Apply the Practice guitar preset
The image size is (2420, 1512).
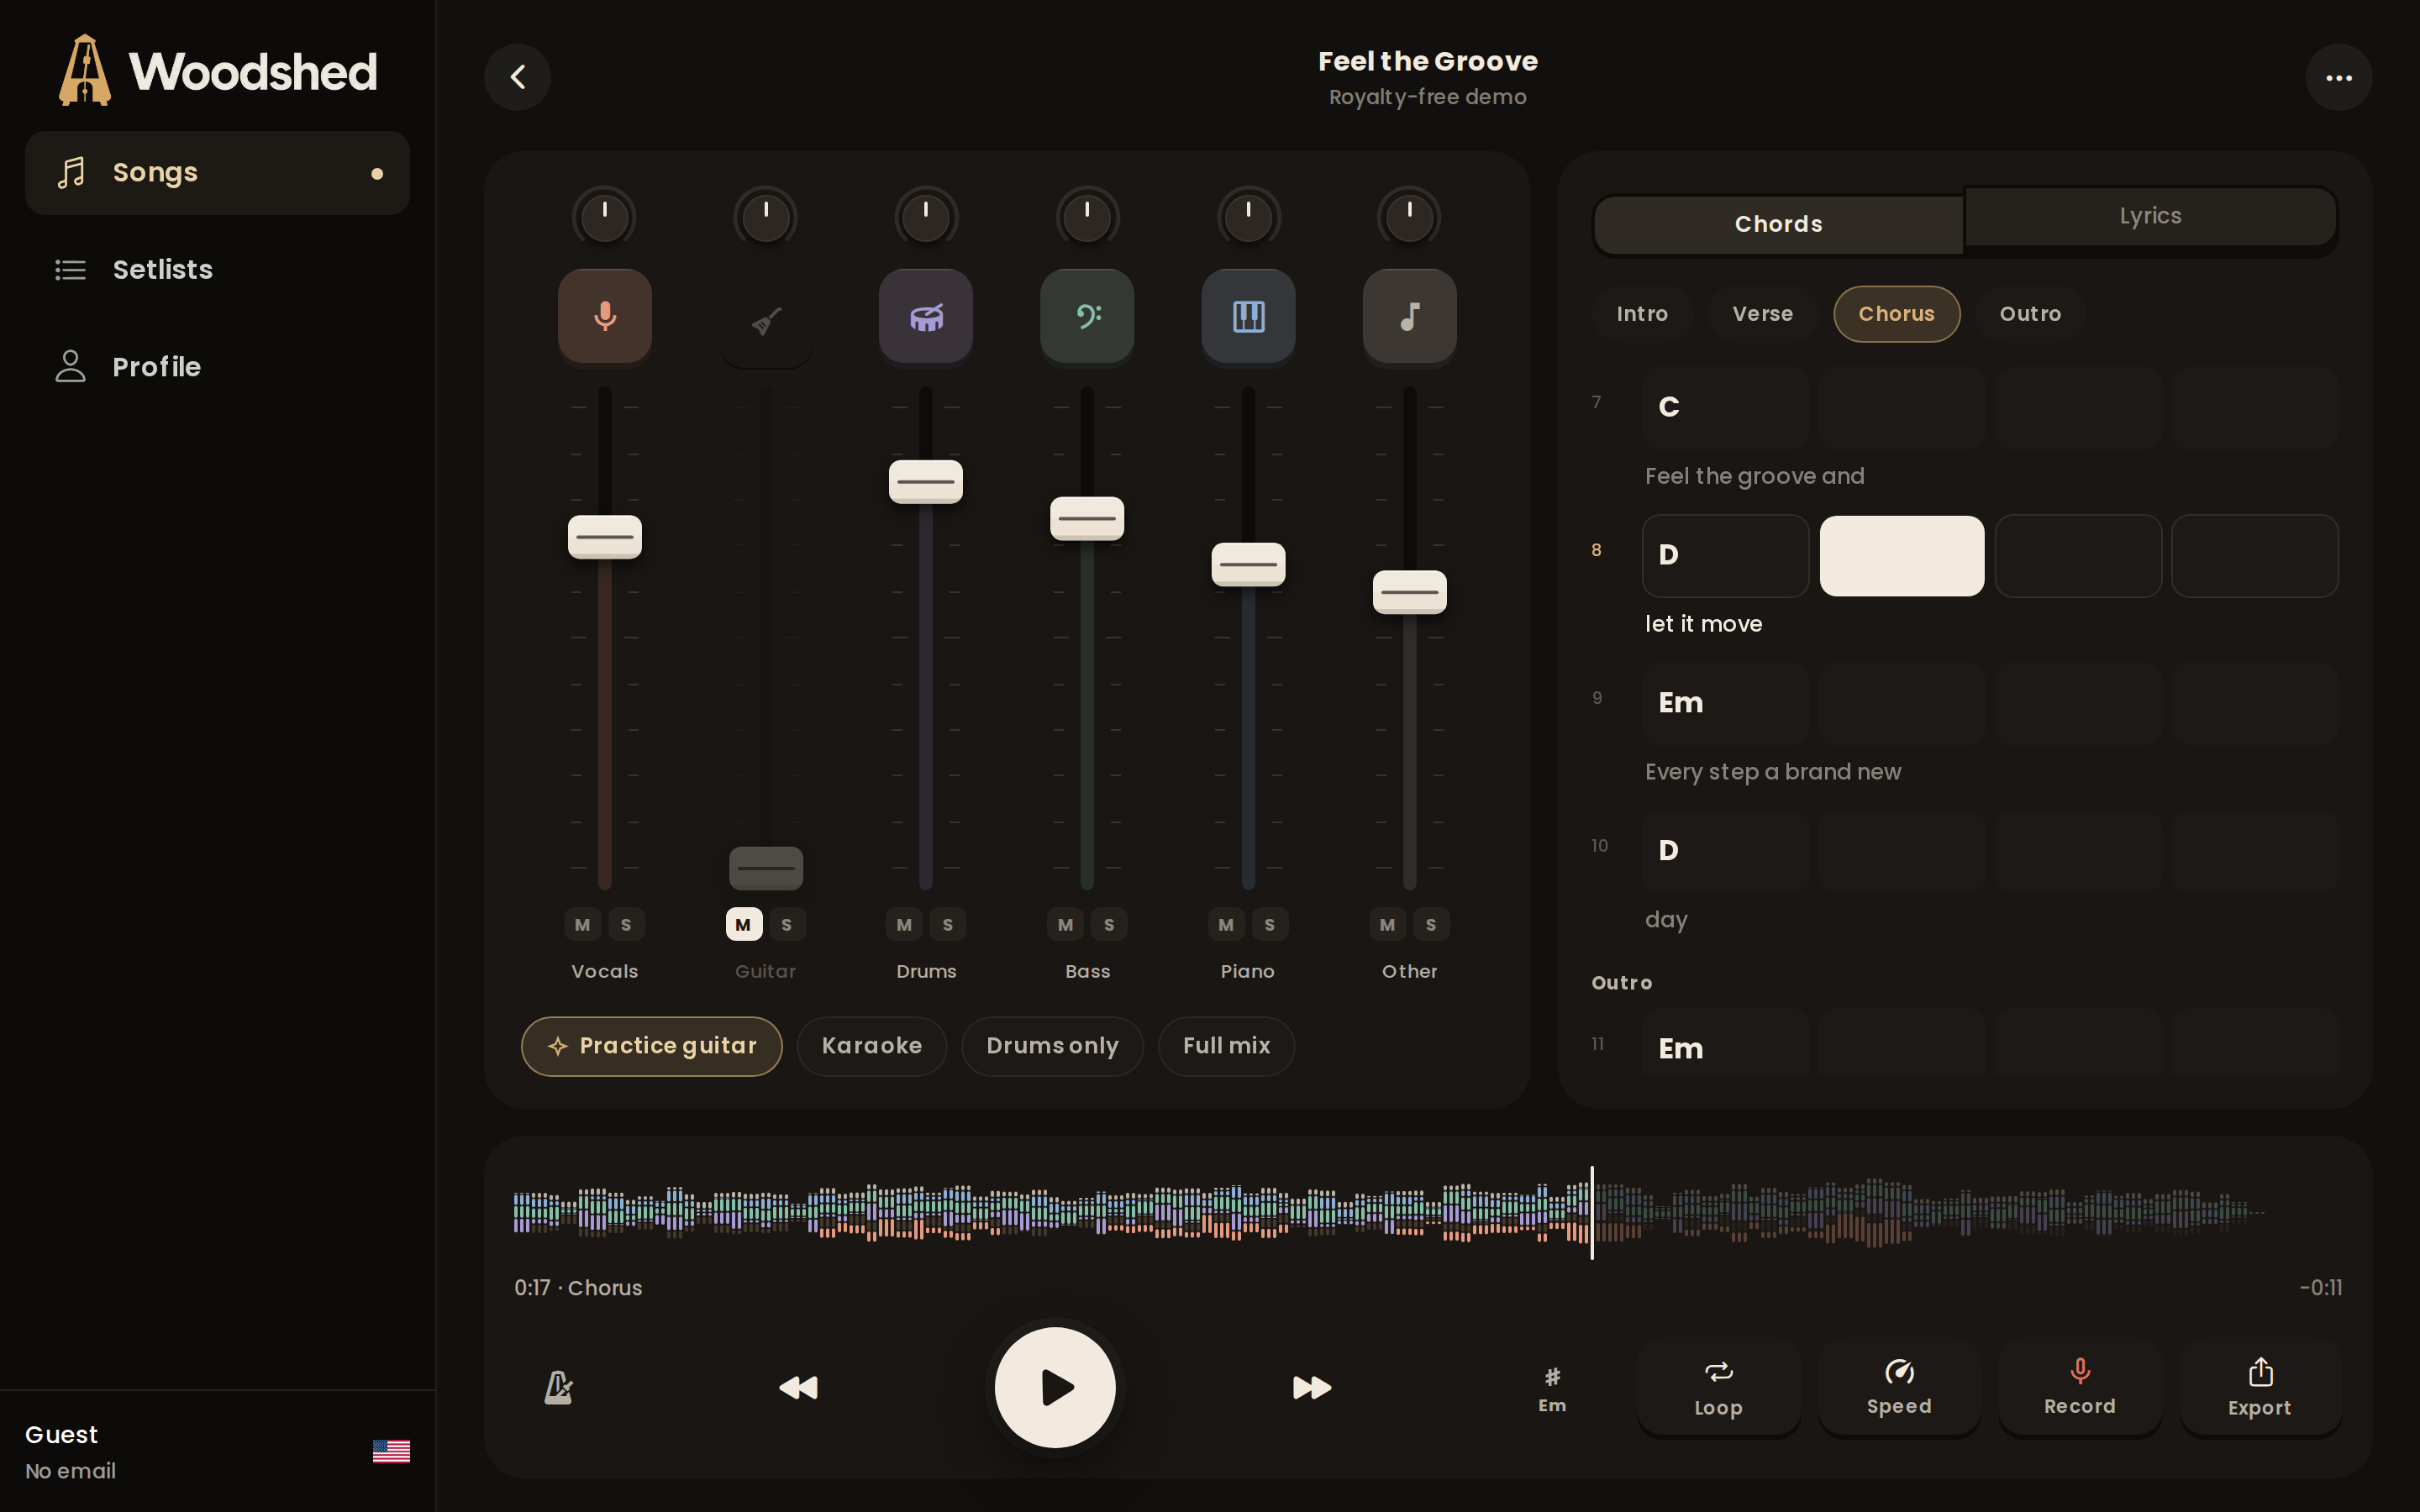pyautogui.click(x=651, y=1046)
